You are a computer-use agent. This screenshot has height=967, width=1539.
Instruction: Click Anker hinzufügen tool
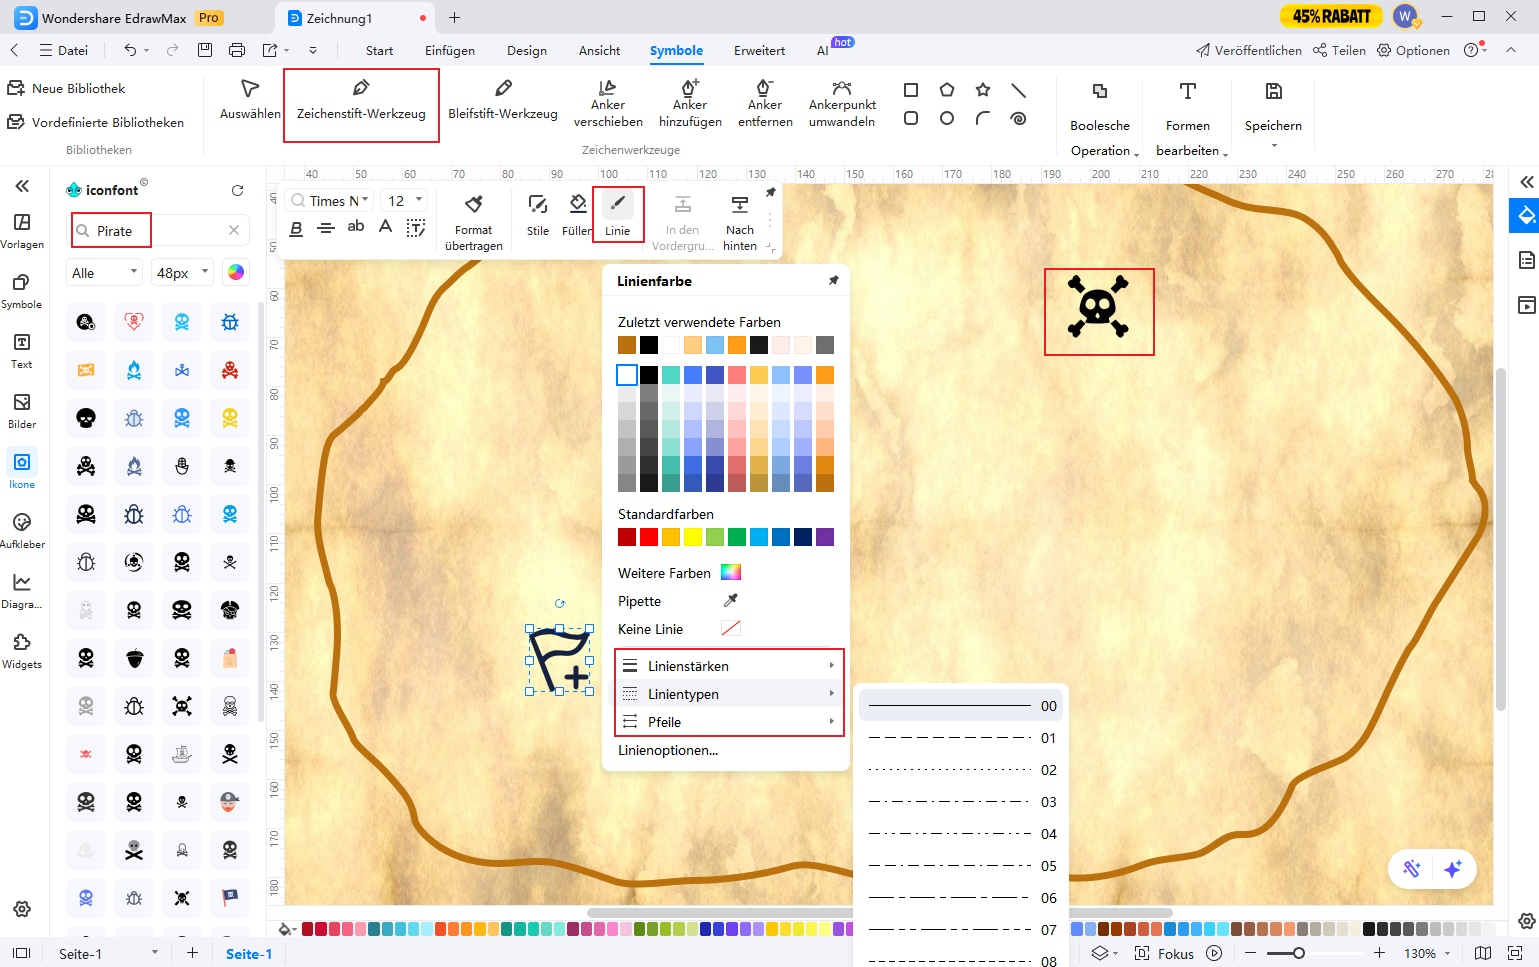click(x=690, y=104)
